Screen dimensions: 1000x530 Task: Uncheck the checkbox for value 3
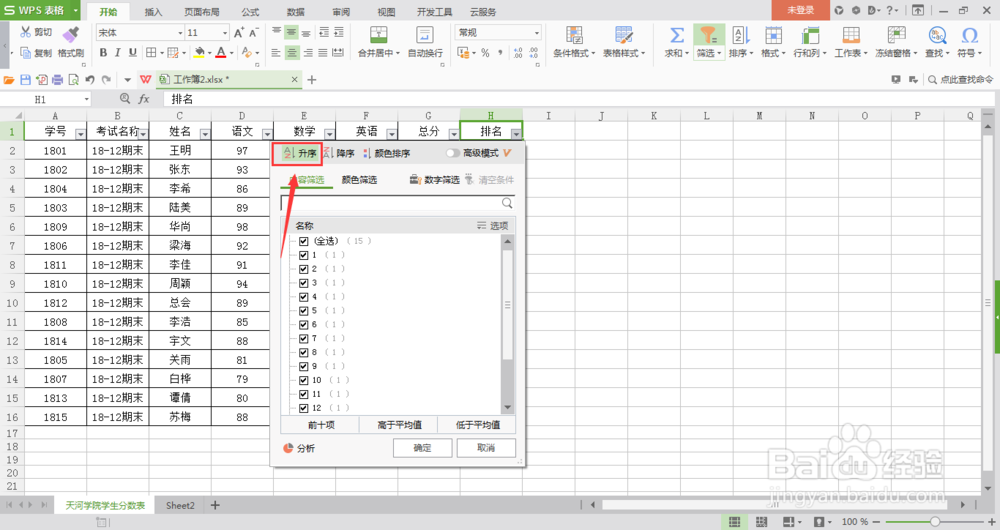304,283
